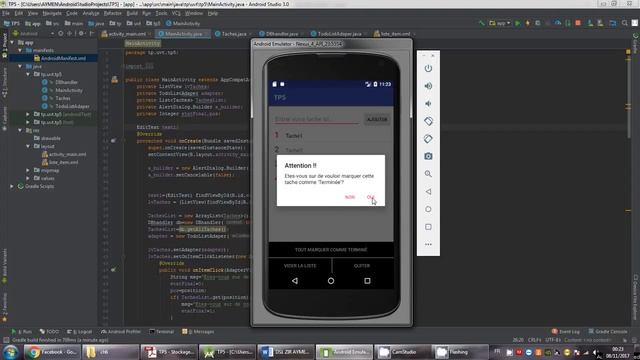Open the app run configuration dropdown
This screenshot has width=640, height=360.
click(x=500, y=23)
